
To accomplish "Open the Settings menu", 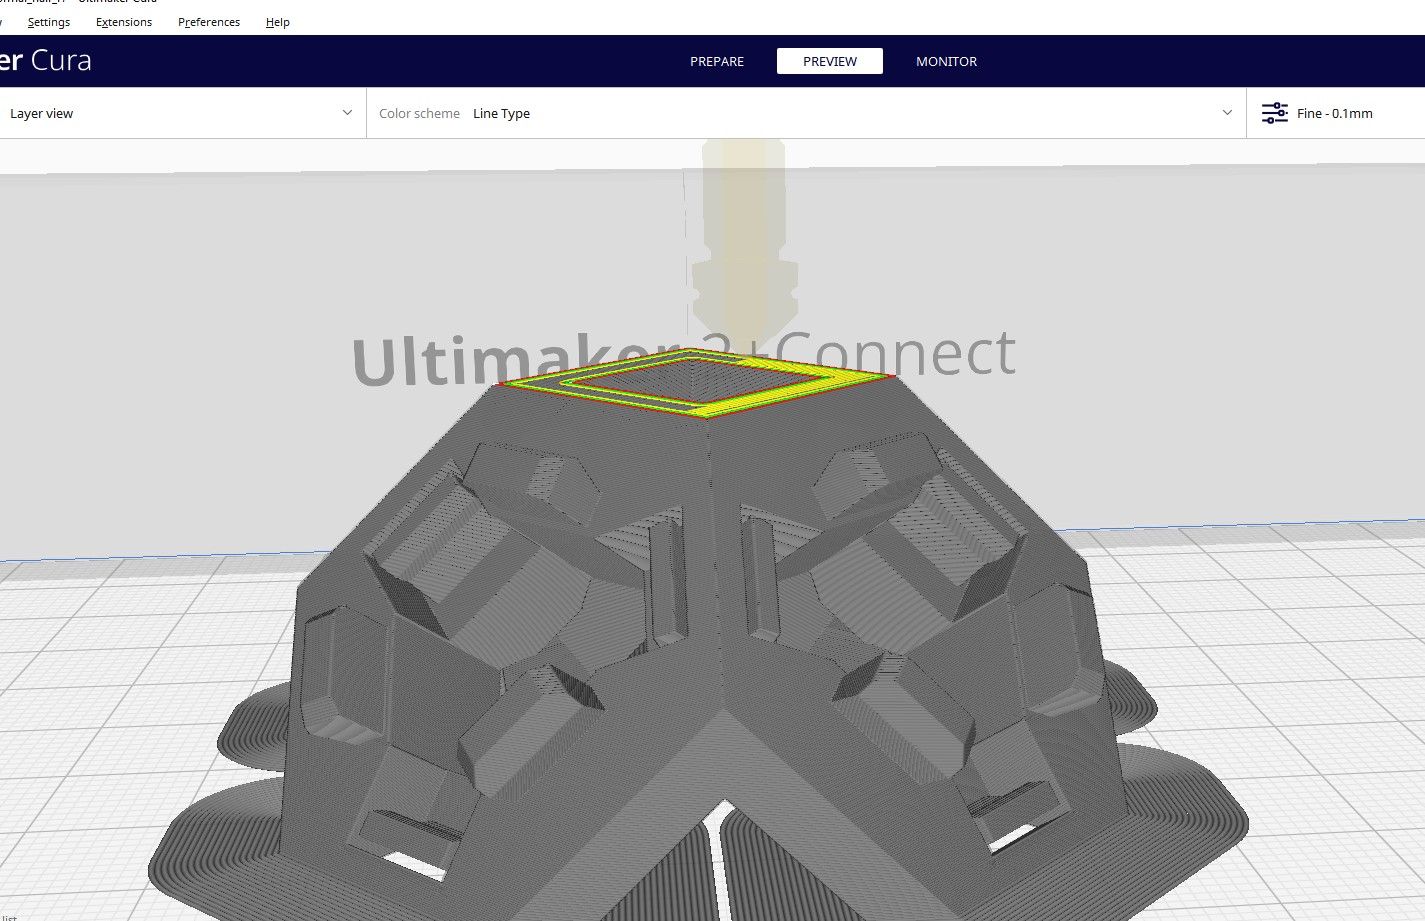I will point(49,22).
